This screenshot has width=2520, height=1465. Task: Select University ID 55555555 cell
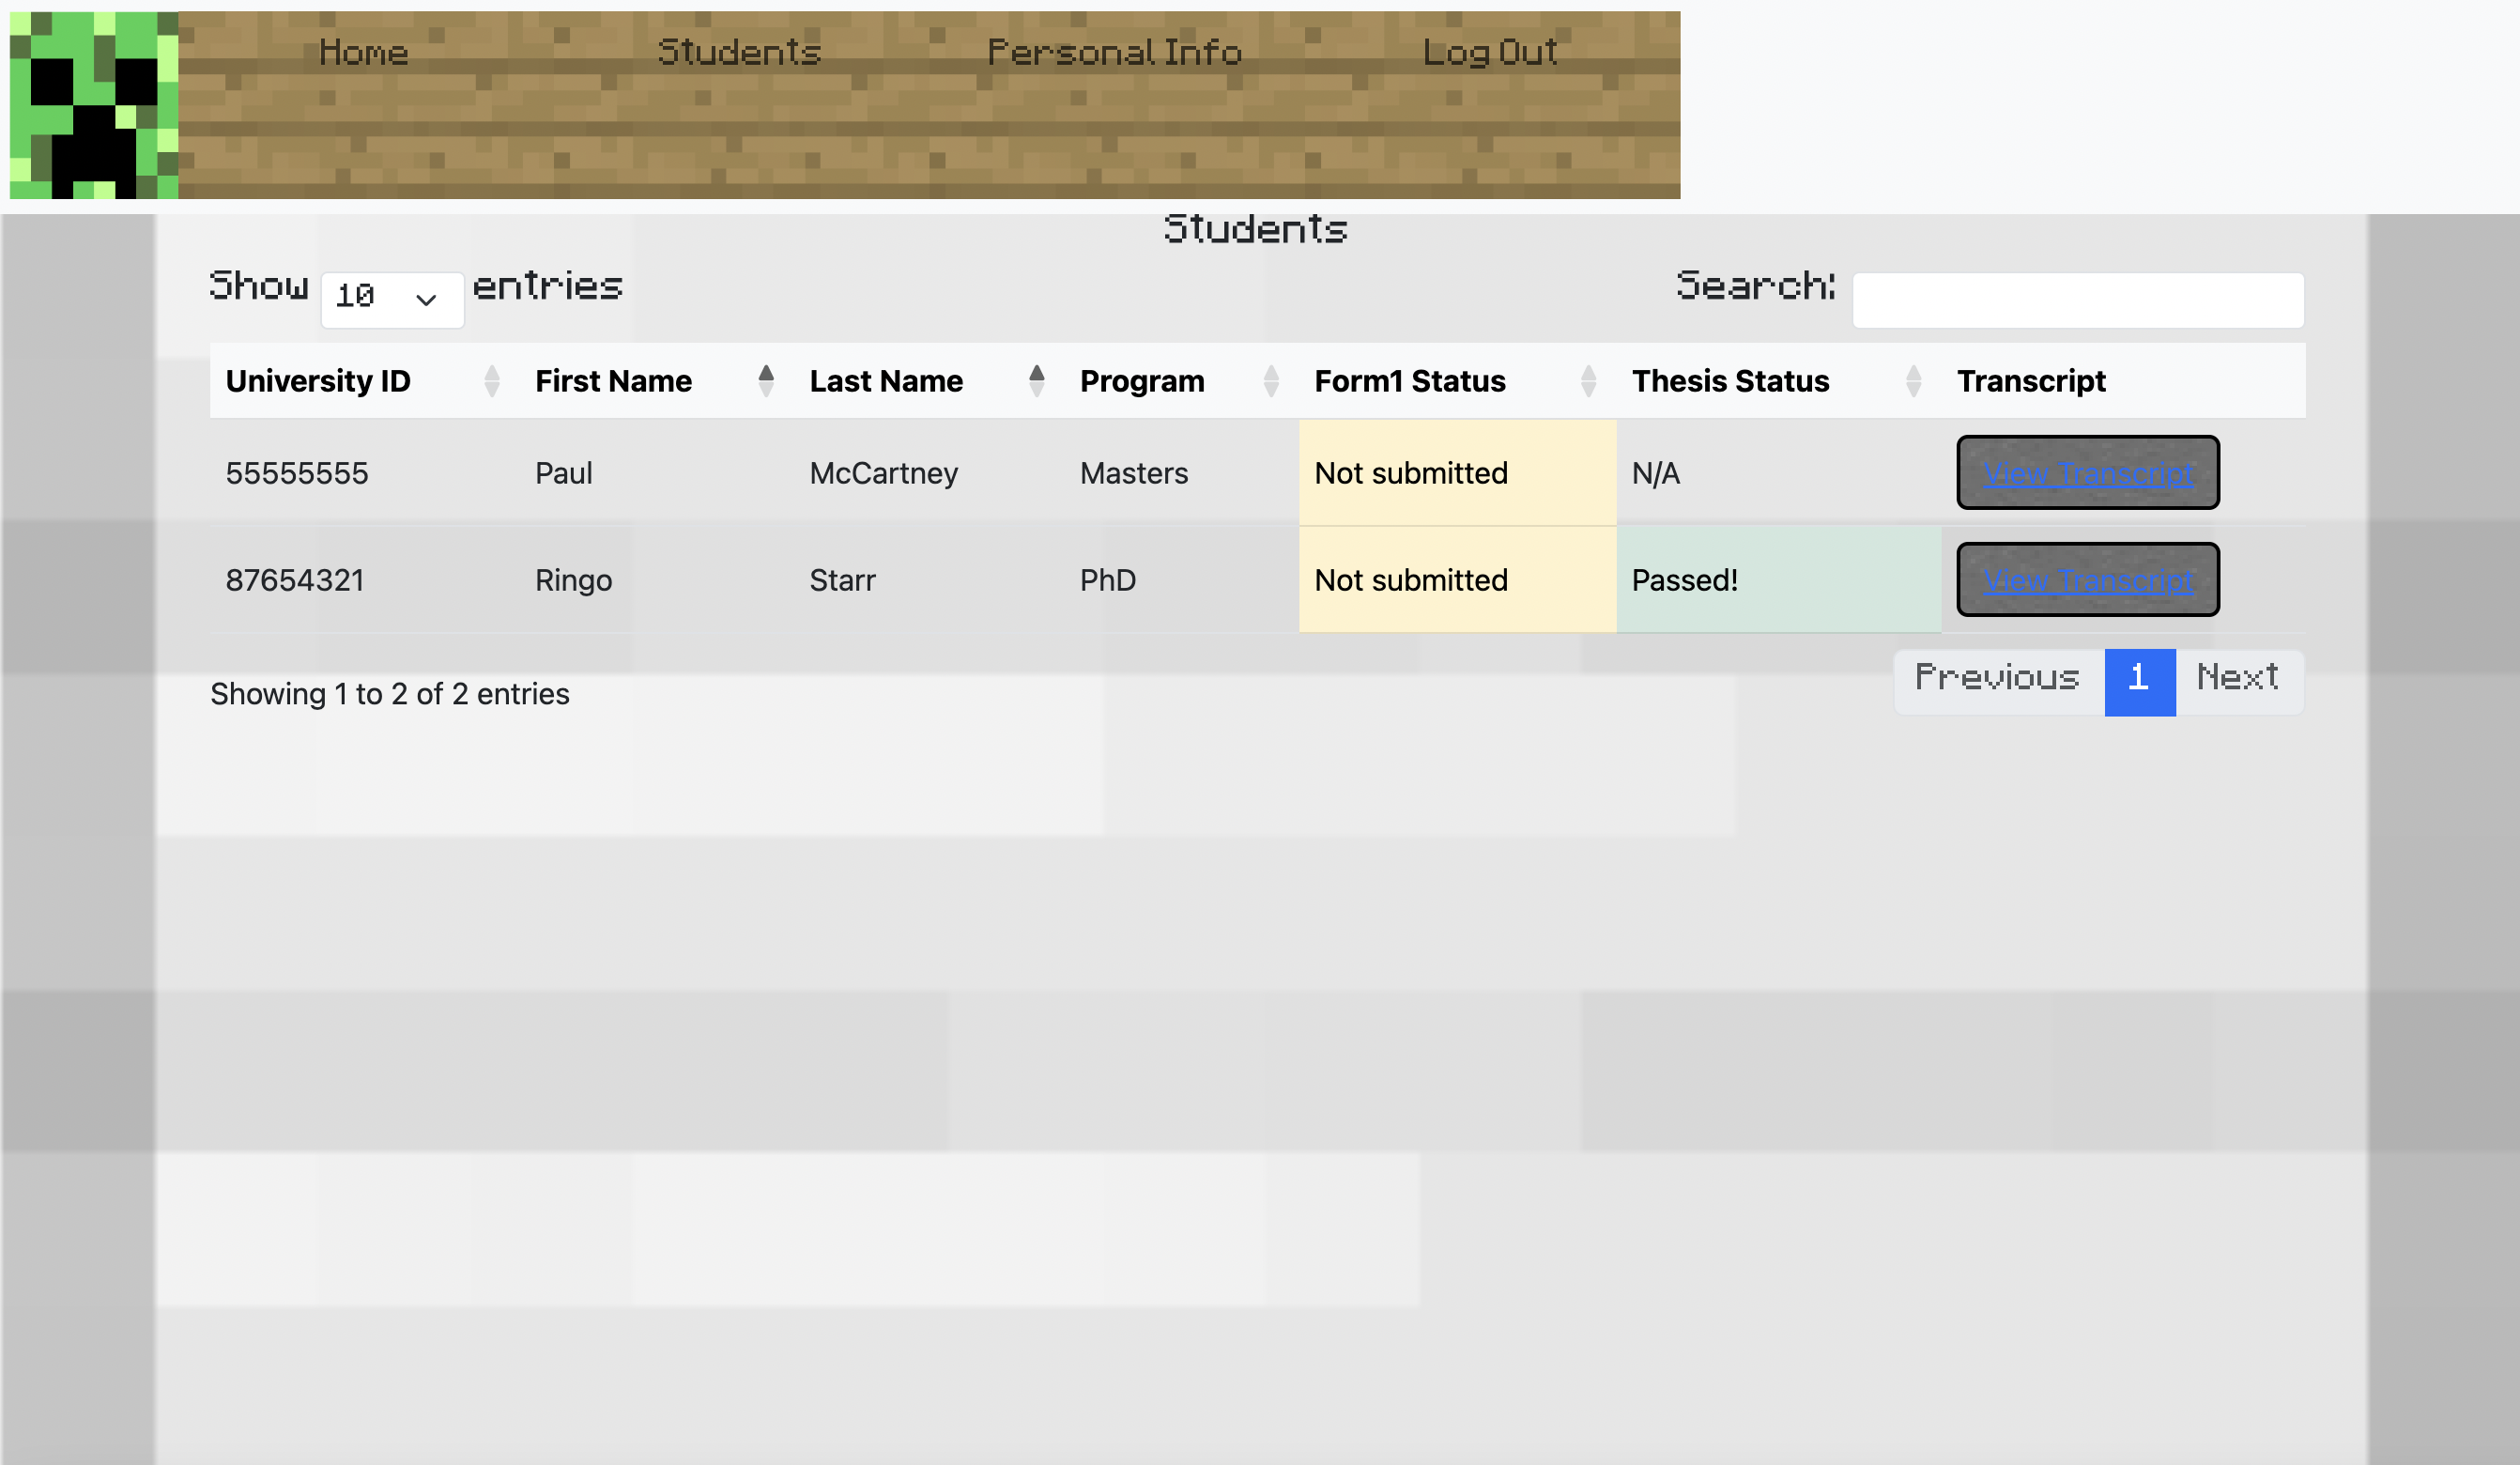(x=364, y=472)
